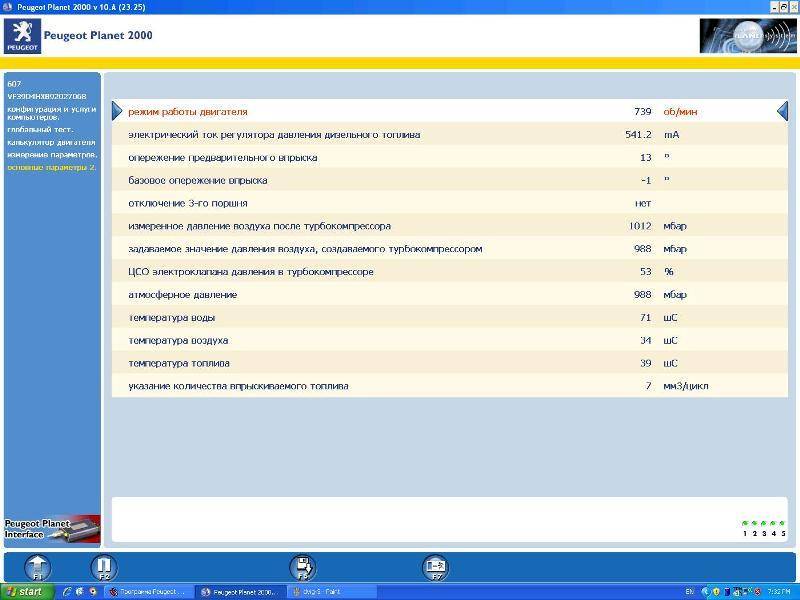Click the F7 print icon

pyautogui.click(x=435, y=566)
